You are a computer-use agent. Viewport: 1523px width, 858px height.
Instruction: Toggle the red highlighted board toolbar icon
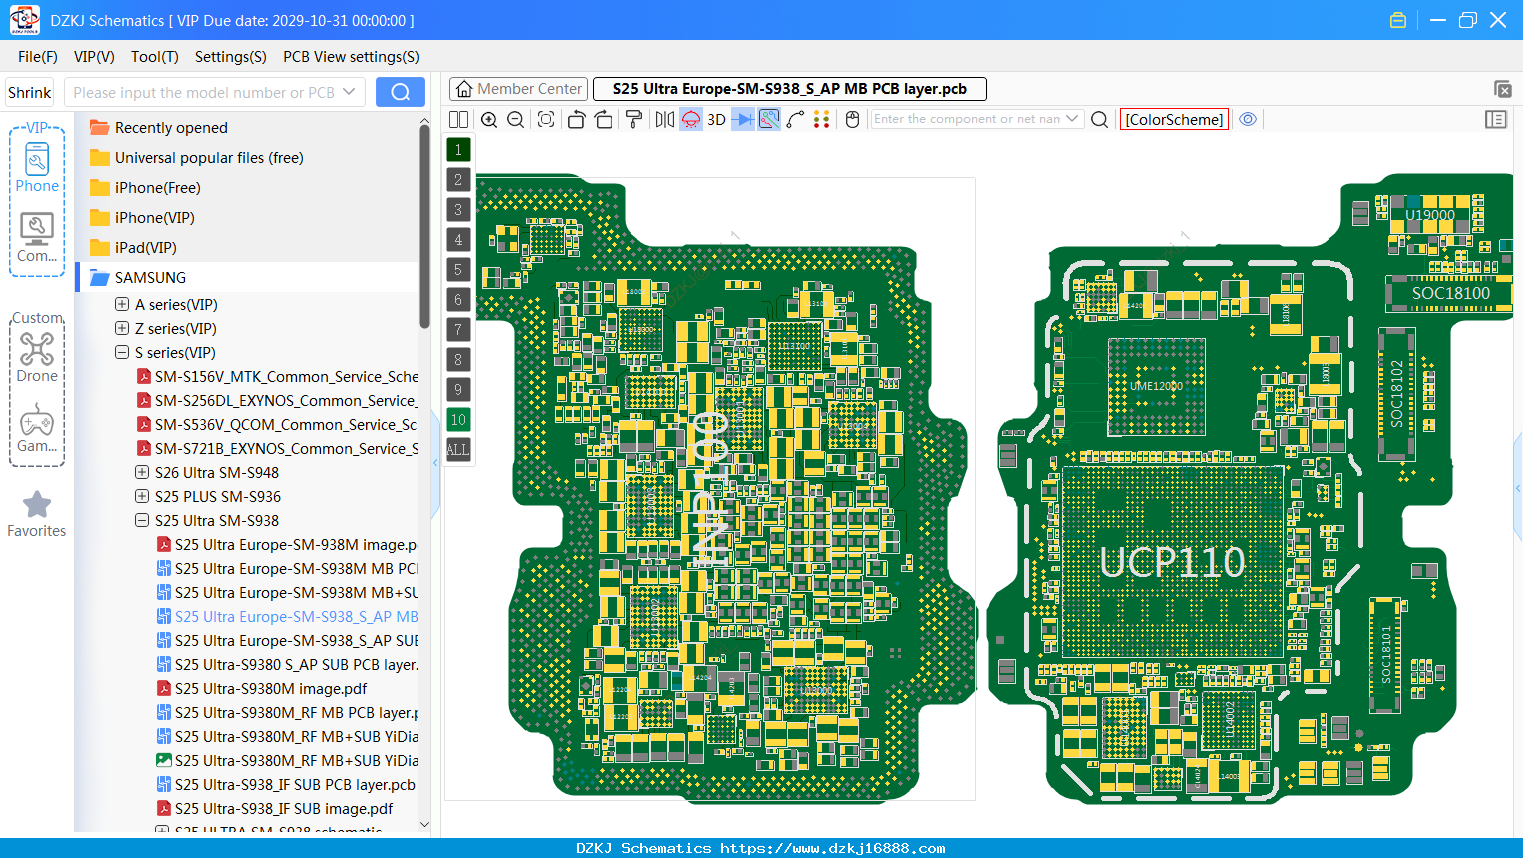click(x=691, y=119)
